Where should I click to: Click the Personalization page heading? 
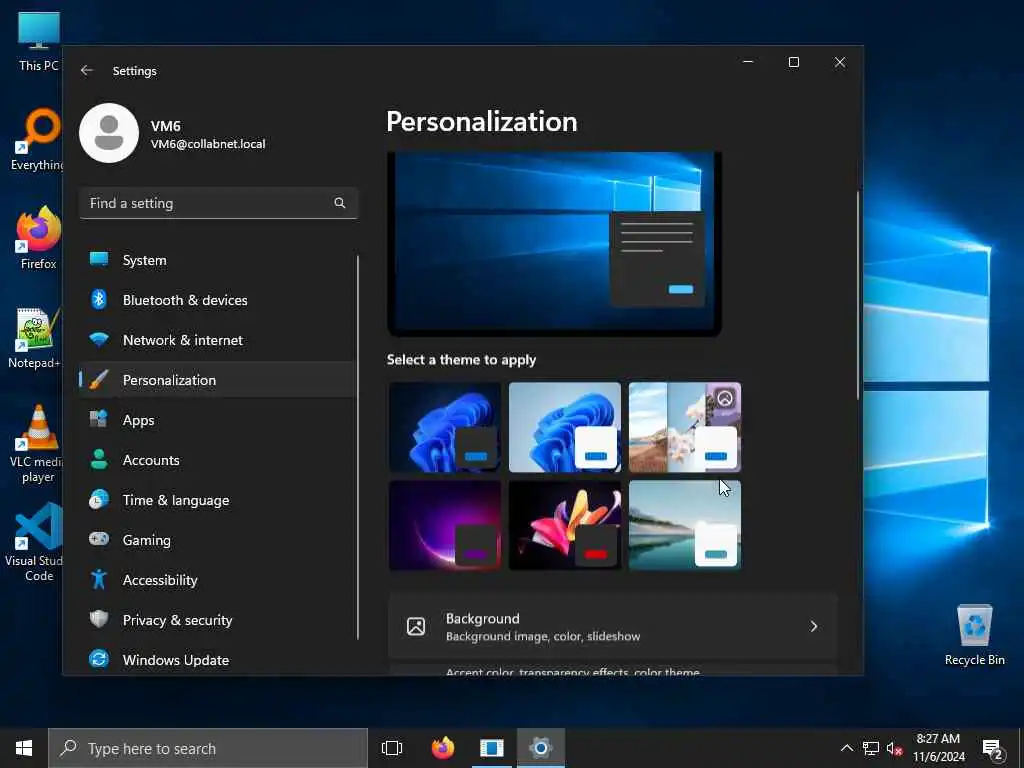pyautogui.click(x=482, y=121)
